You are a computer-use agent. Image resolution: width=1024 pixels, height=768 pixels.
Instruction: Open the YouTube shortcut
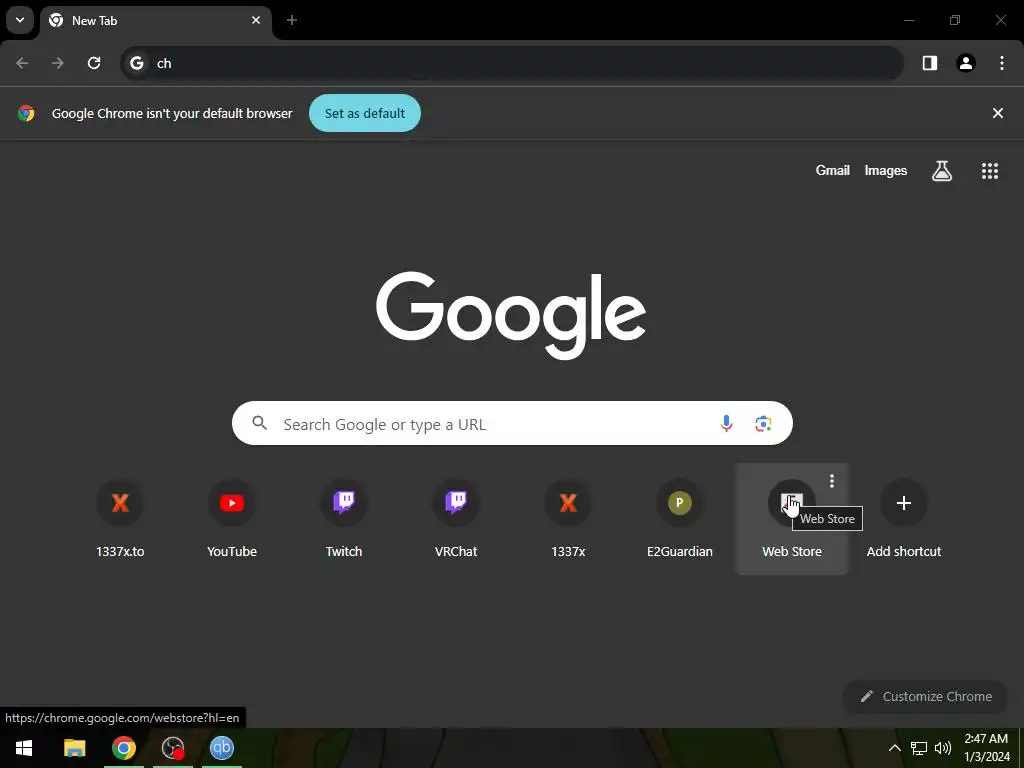[232, 519]
